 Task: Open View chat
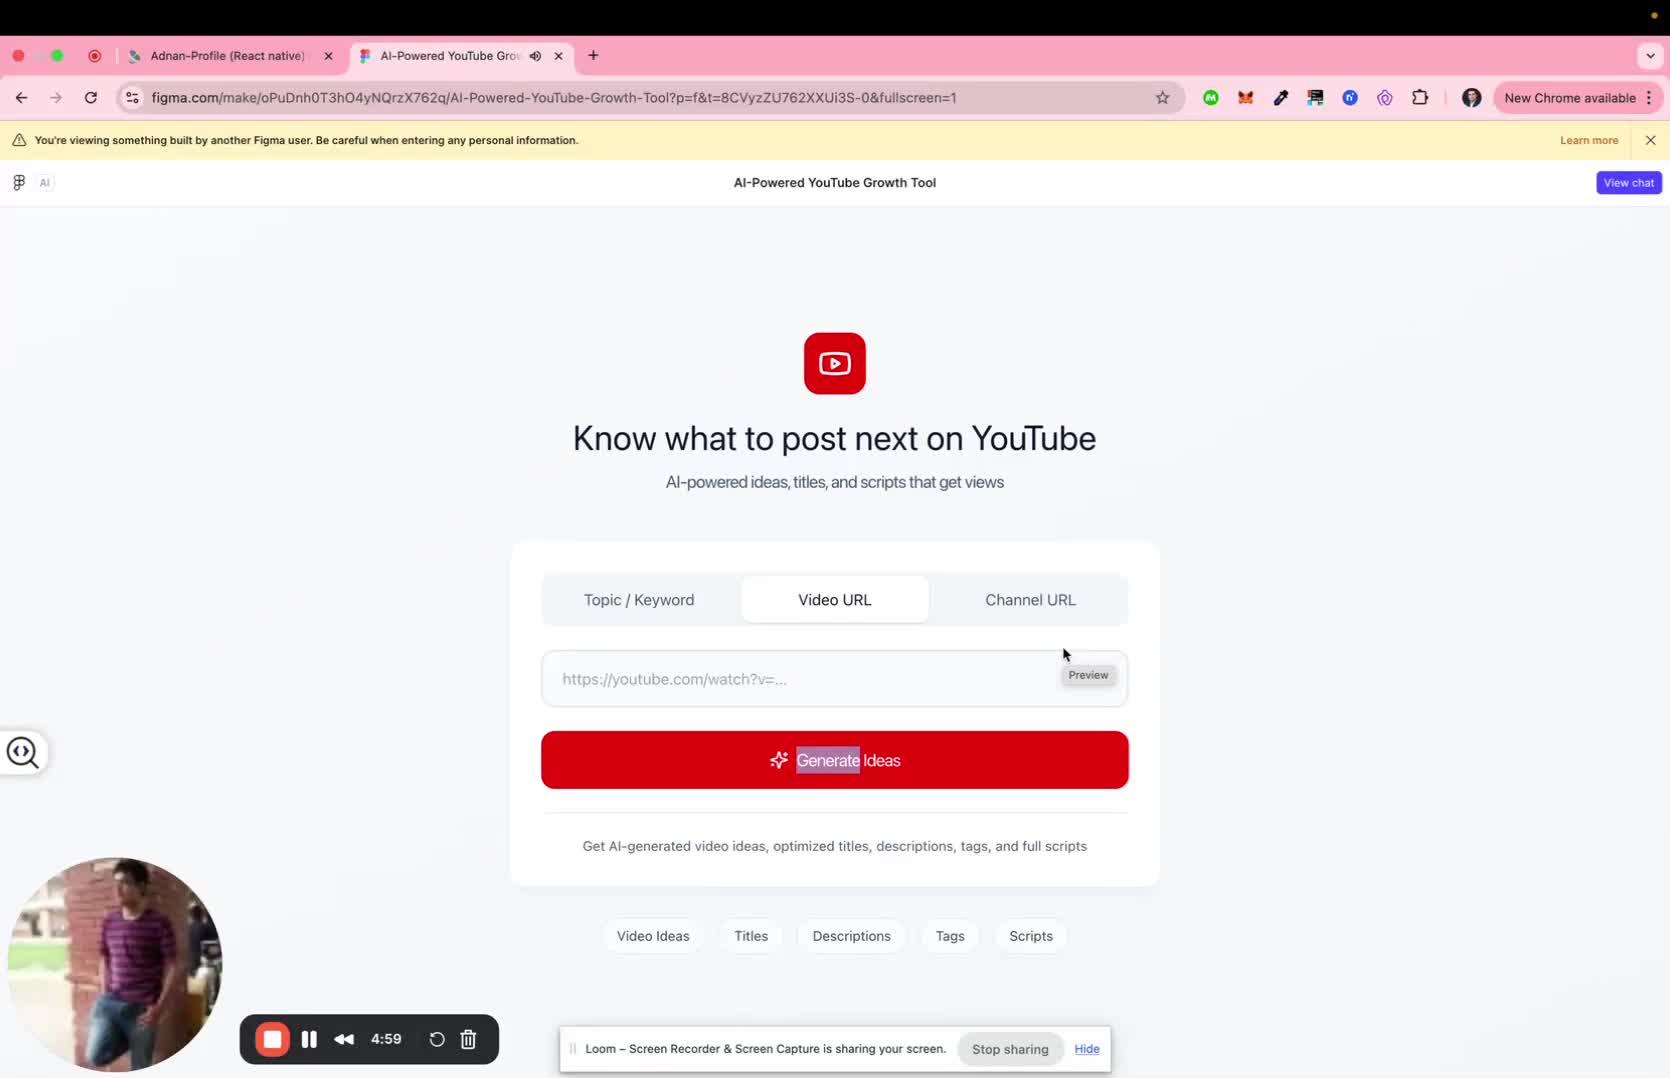[1628, 183]
